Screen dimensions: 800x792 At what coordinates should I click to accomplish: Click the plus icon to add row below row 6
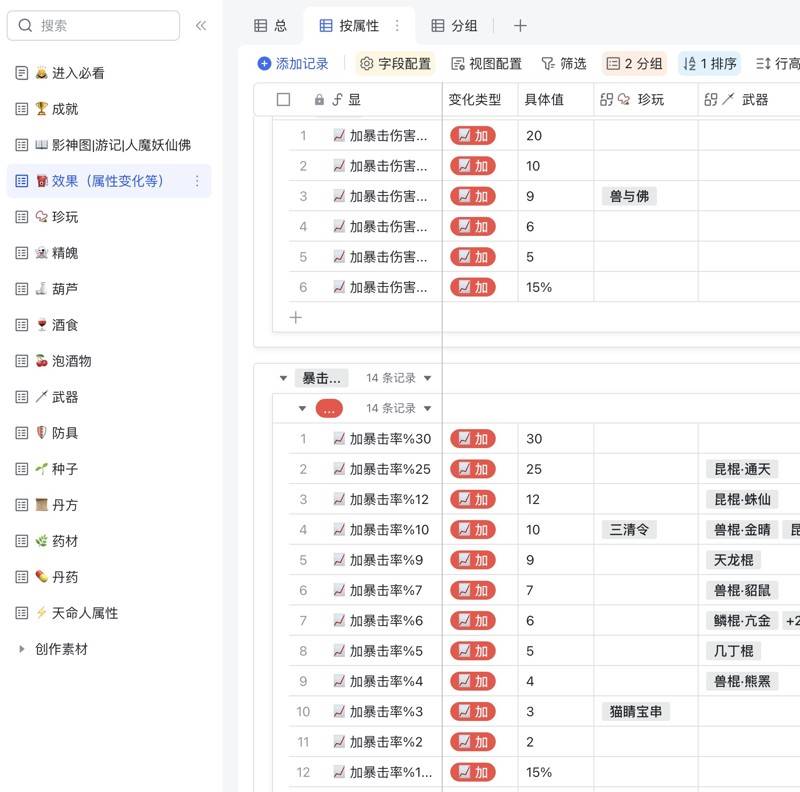(x=295, y=318)
